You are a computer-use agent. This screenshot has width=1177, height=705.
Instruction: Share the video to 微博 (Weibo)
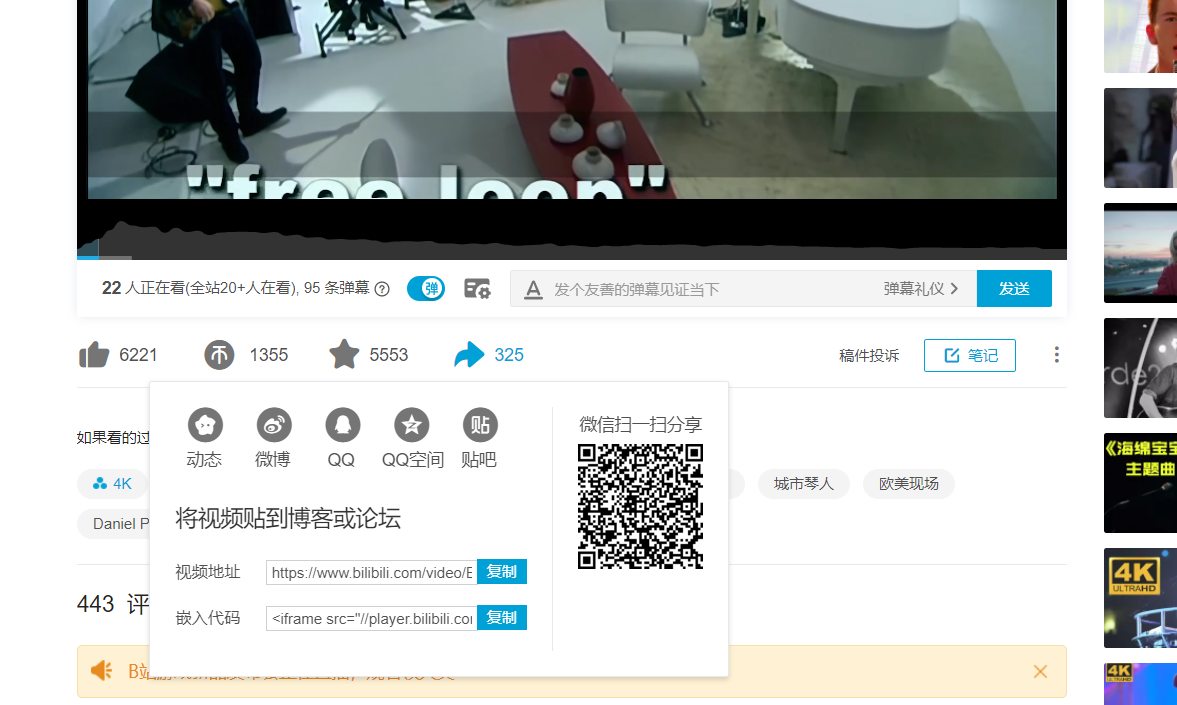click(272, 427)
